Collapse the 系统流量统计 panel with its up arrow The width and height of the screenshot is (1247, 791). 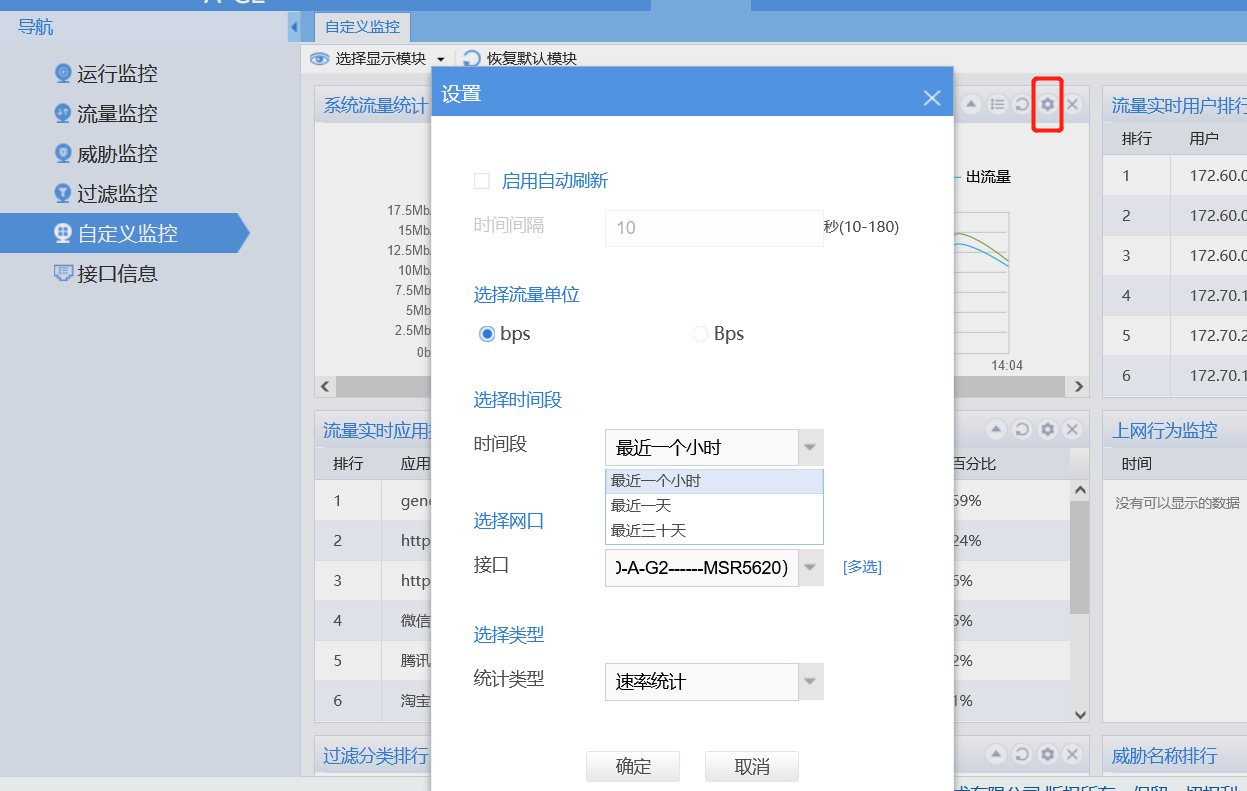(972, 104)
